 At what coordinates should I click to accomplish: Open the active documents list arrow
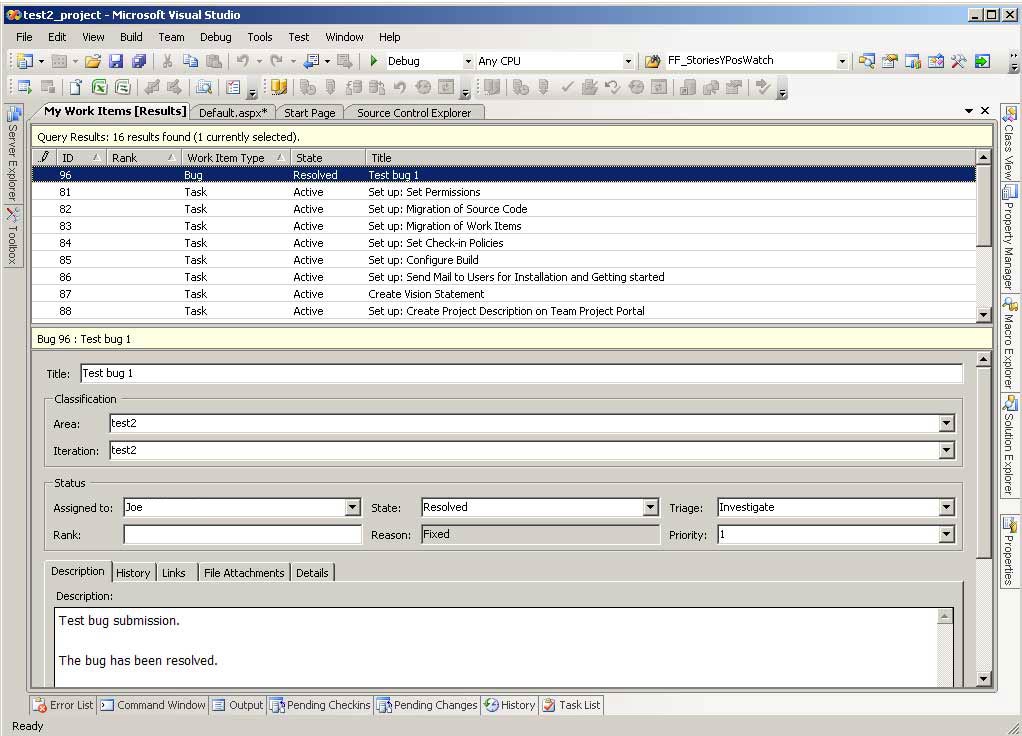click(x=969, y=111)
